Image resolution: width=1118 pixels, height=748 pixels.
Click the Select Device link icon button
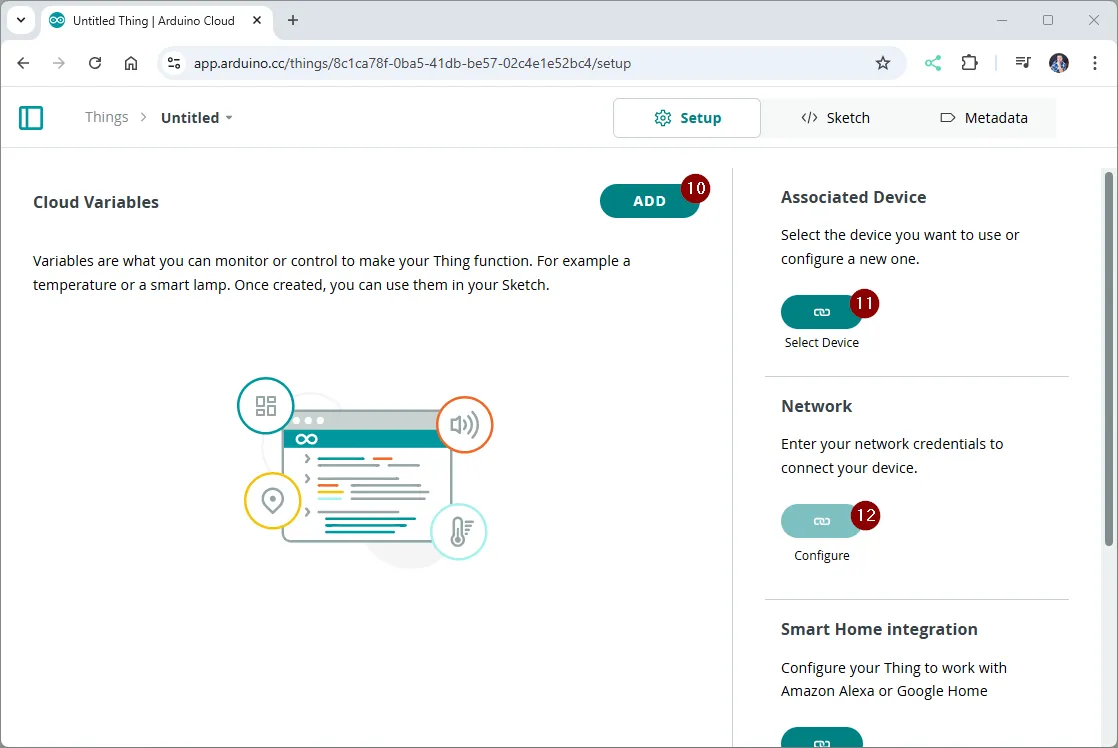(x=821, y=312)
